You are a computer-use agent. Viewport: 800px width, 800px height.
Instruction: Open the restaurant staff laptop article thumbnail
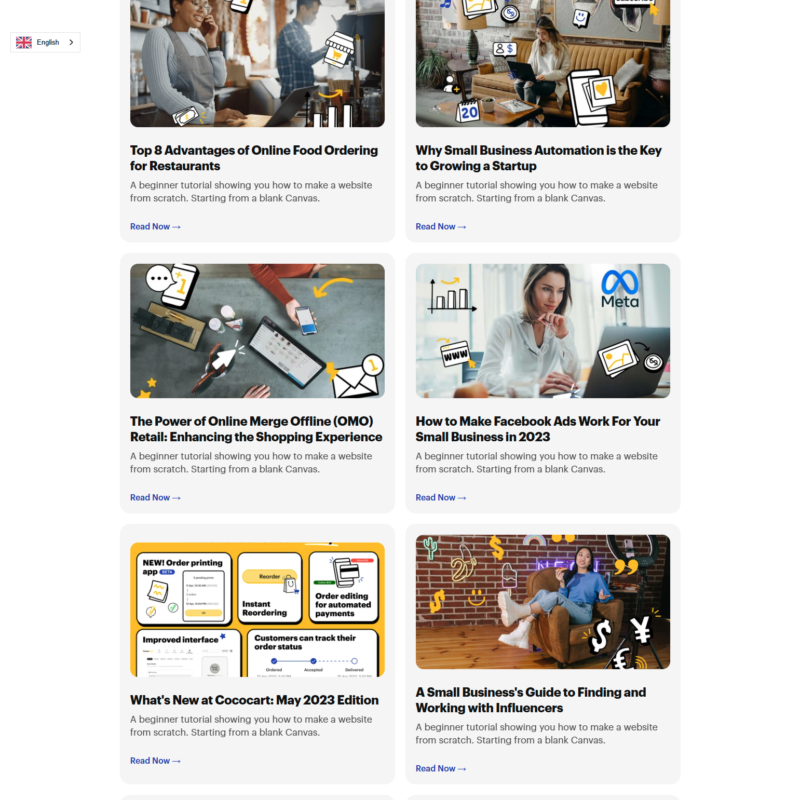click(x=257, y=63)
